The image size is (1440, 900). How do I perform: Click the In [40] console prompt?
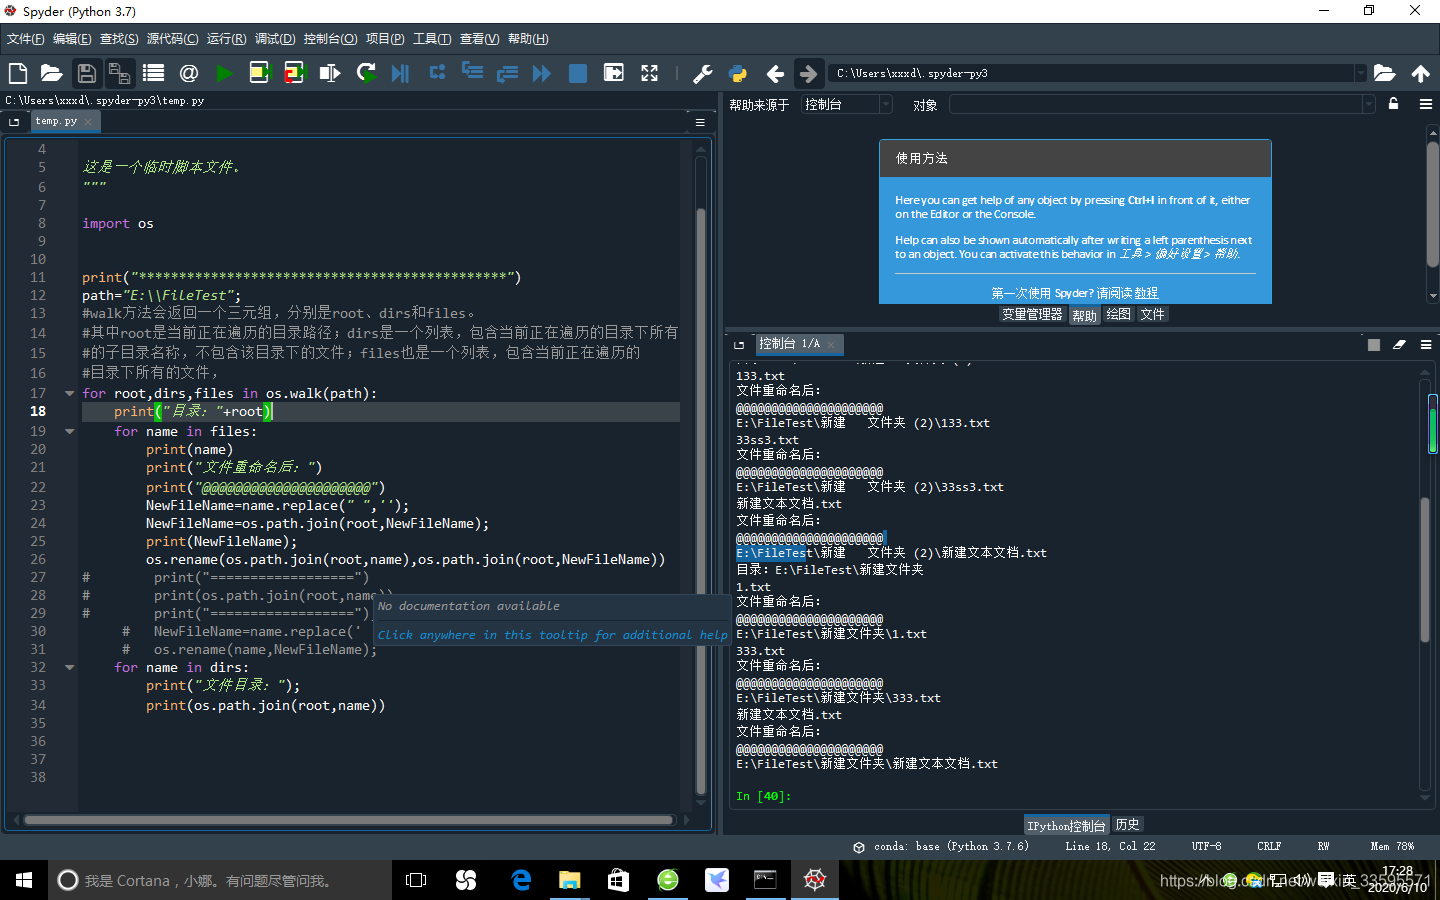763,796
